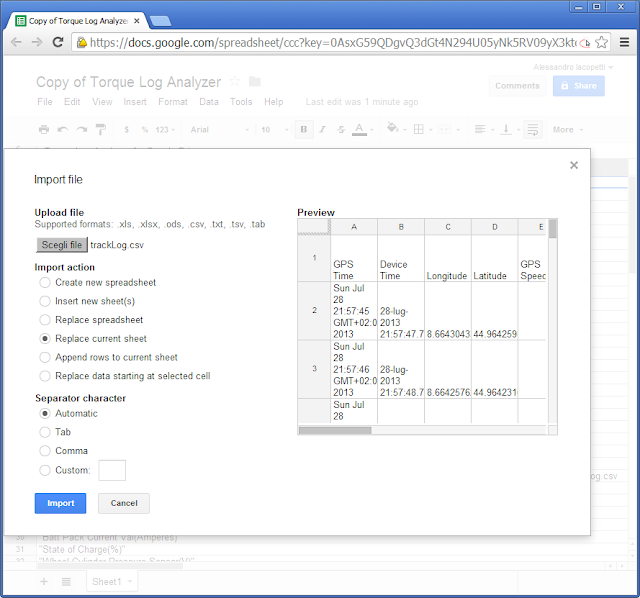Click the wrap text icon
This screenshot has height=598, width=640.
(x=533, y=129)
